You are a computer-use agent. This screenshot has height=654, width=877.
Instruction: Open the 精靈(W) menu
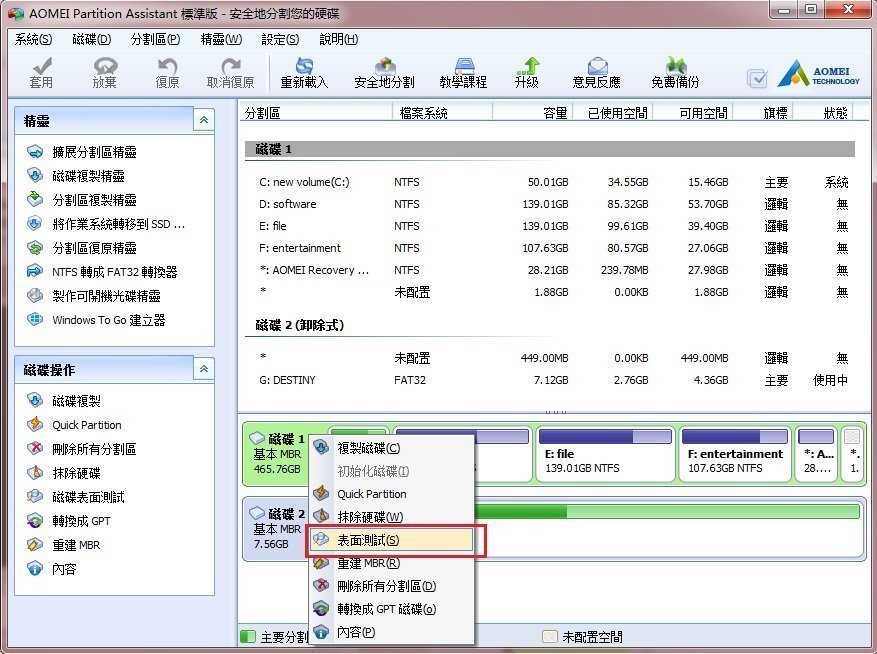click(x=221, y=39)
